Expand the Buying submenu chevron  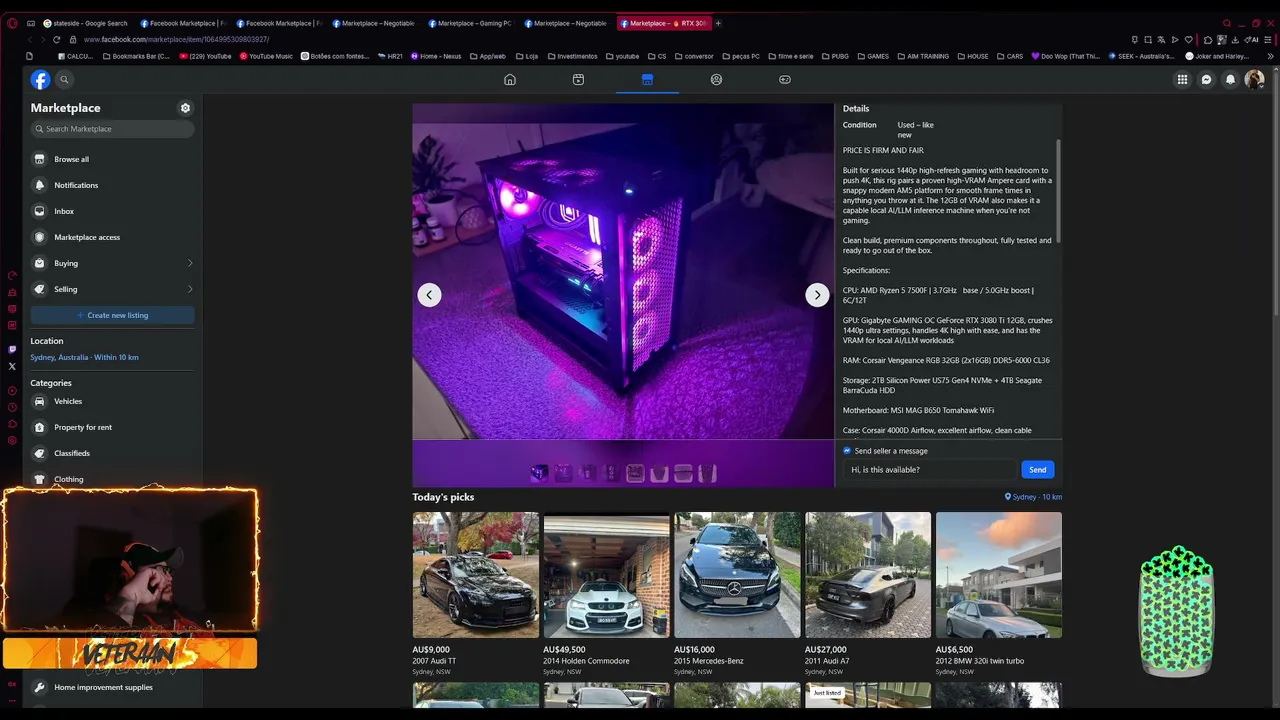click(190, 263)
